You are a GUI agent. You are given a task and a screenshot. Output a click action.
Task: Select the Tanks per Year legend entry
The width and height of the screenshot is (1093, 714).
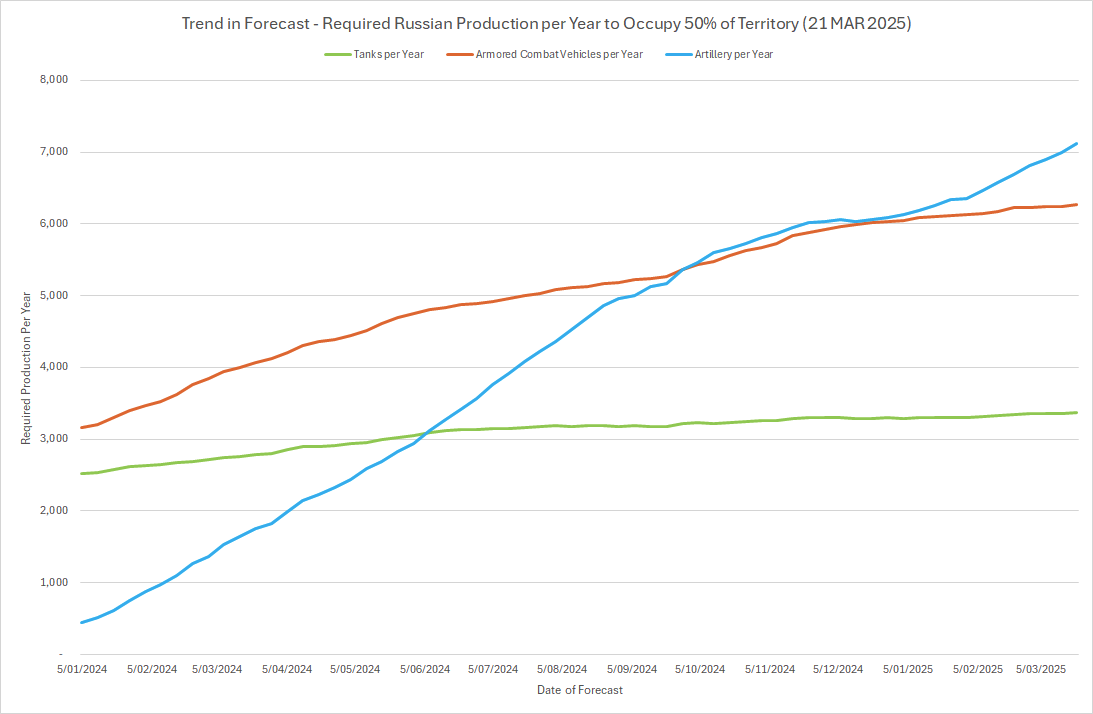click(x=389, y=54)
